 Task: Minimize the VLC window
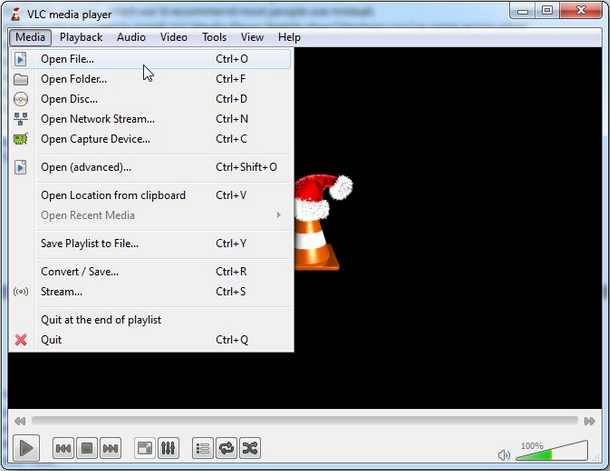tap(523, 11)
